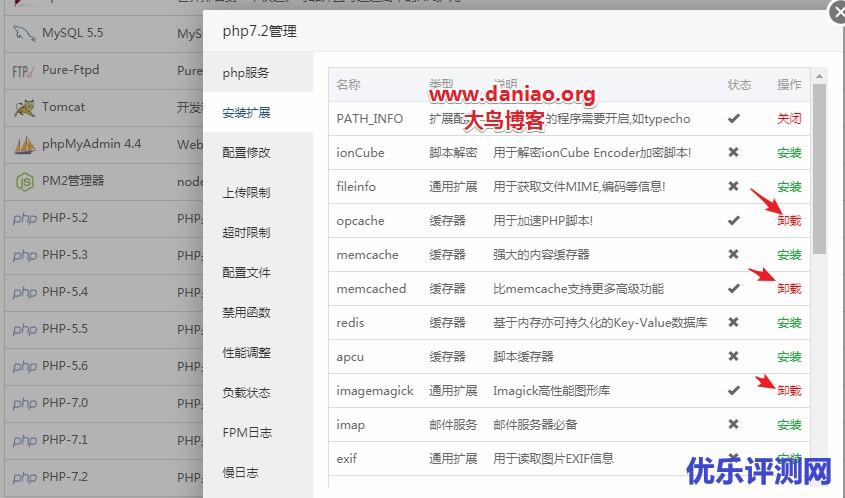Click the PHP-7.0 php logo icon
Viewport: 845px width, 498px height.
[x=24, y=403]
